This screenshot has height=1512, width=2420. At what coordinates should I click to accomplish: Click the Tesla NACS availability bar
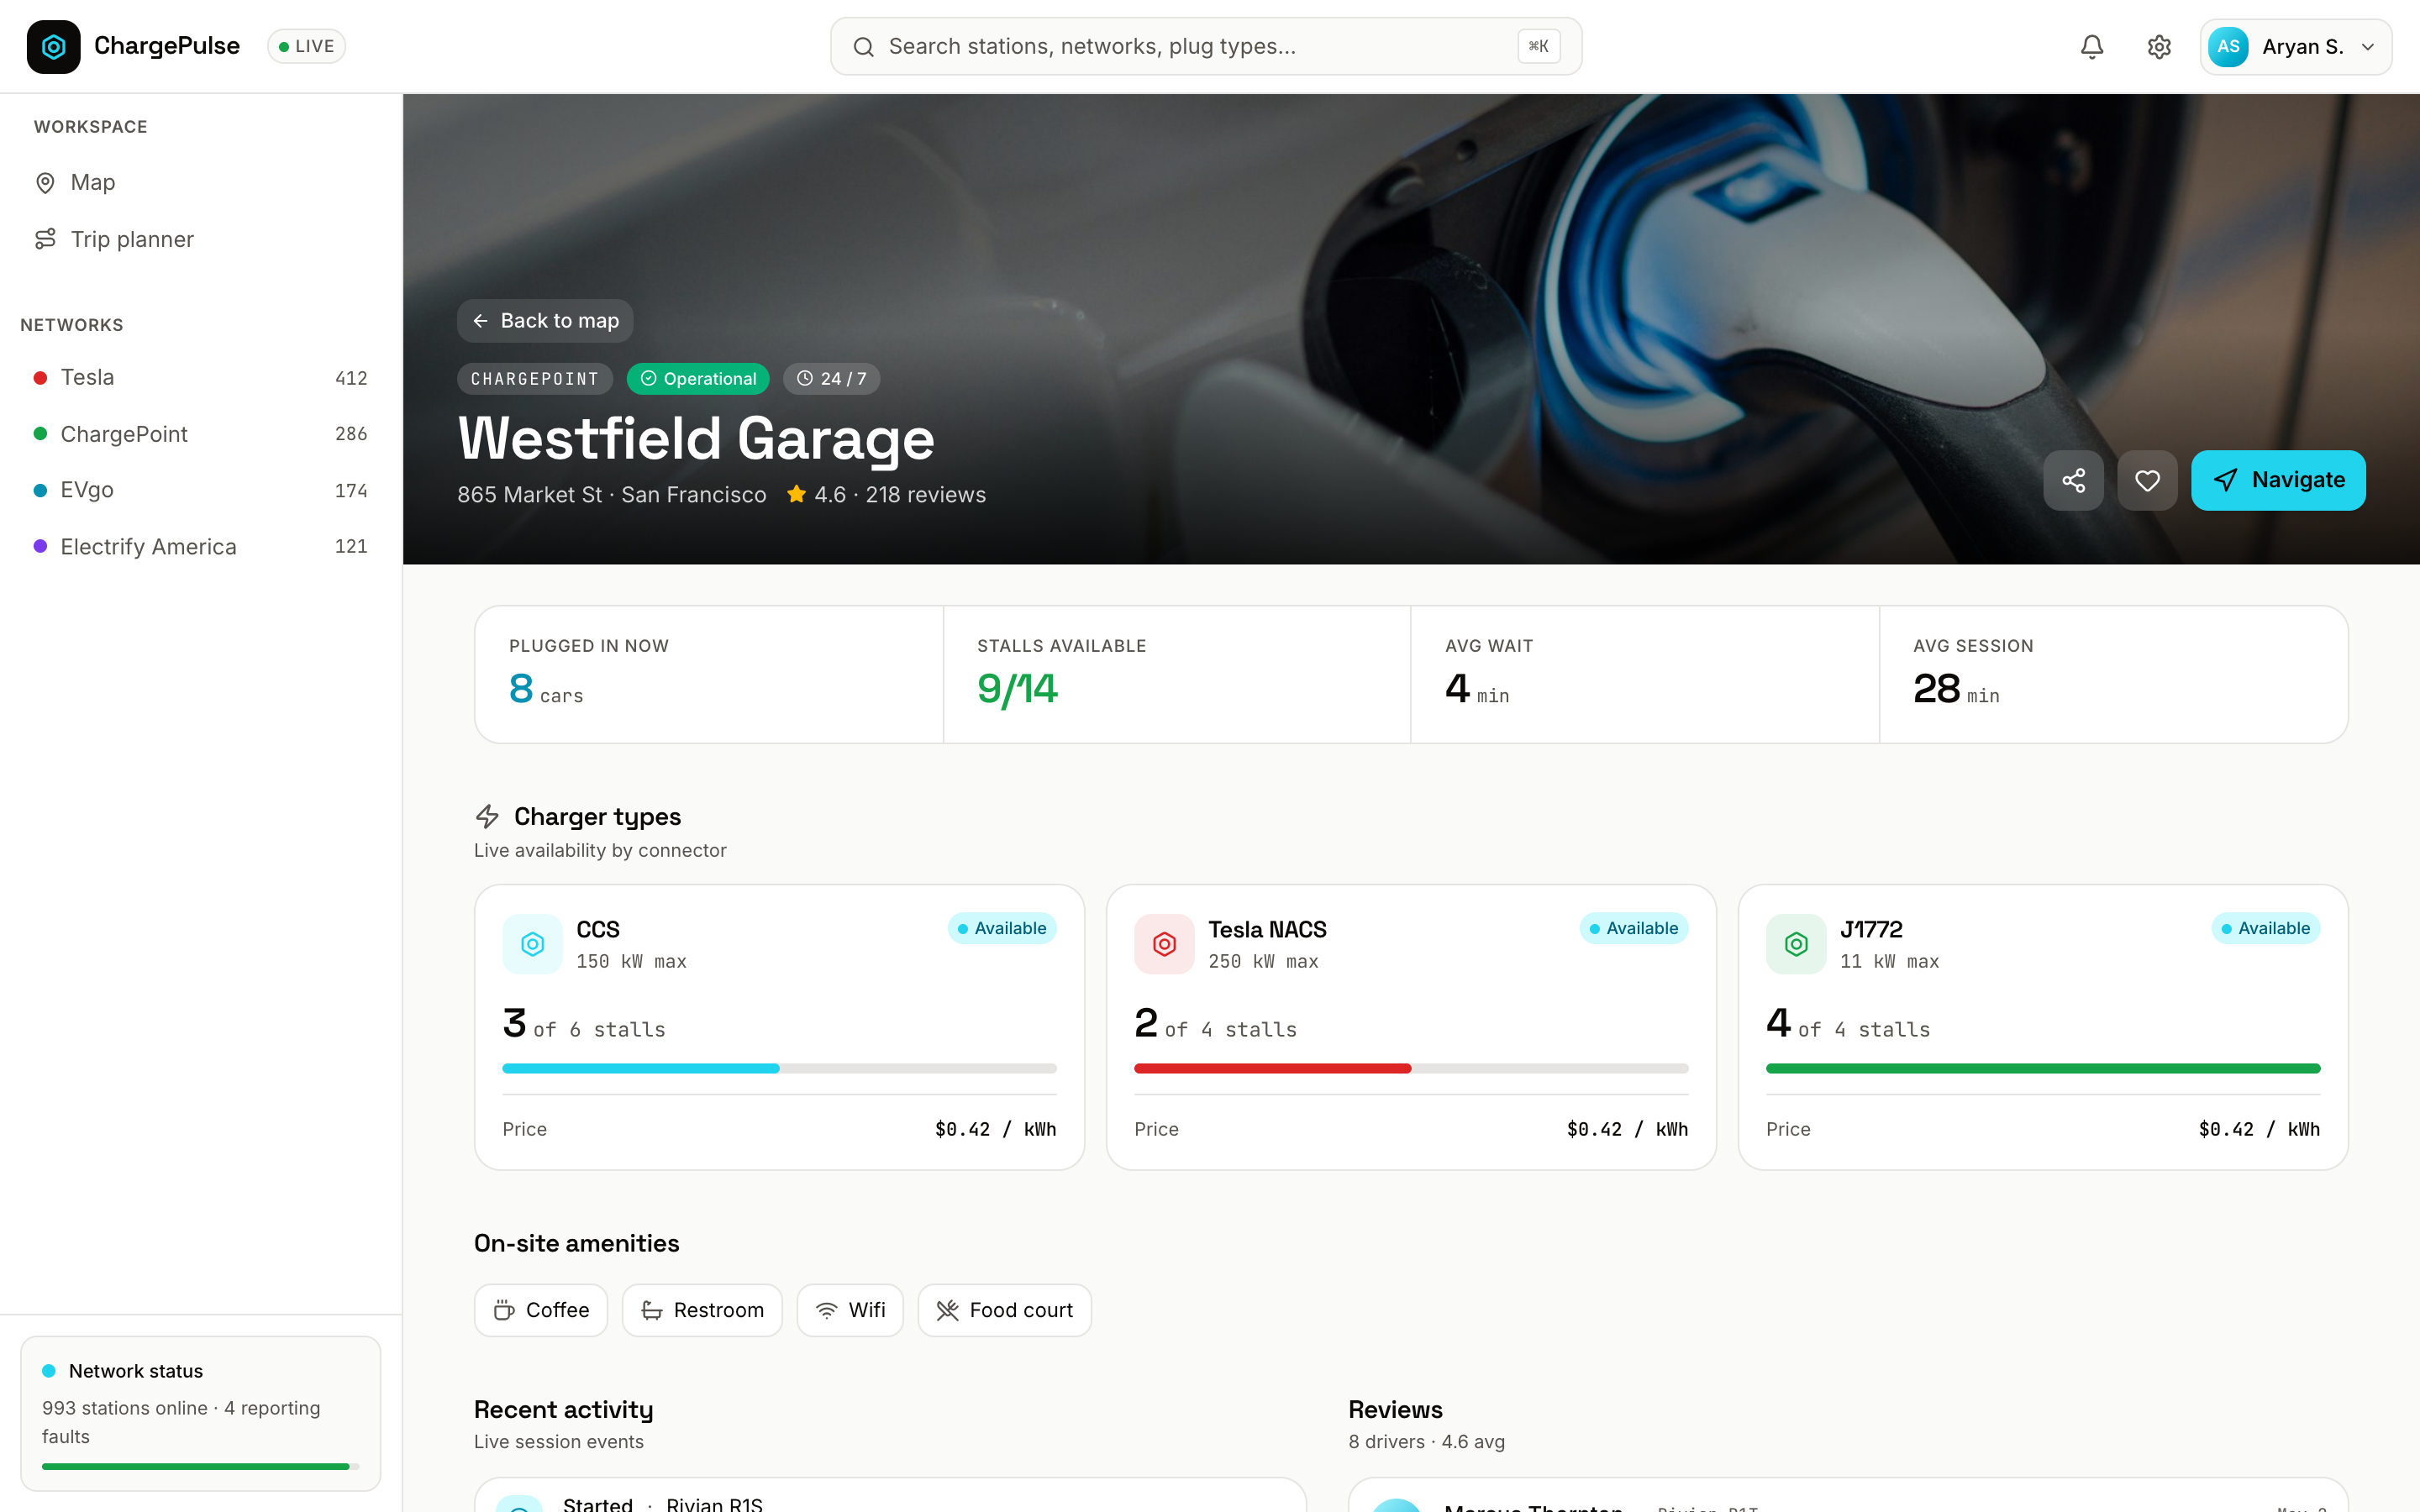(x=1411, y=1069)
